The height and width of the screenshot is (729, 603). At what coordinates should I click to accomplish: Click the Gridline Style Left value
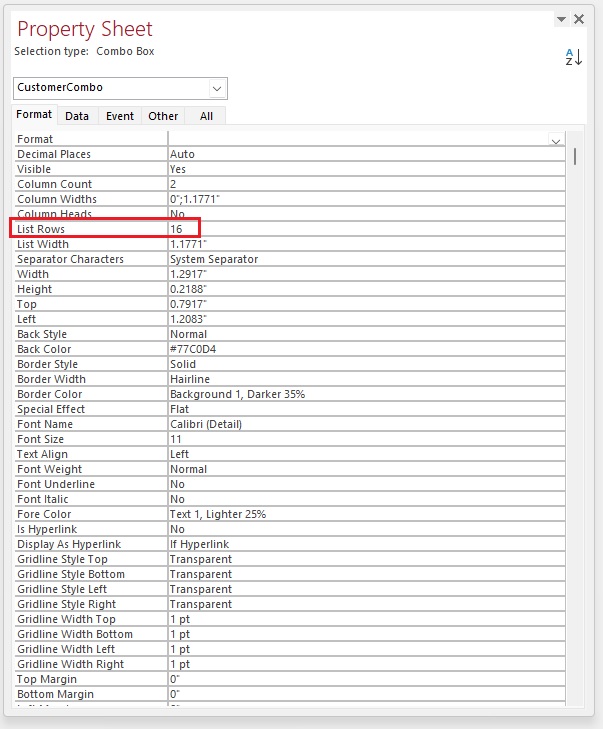point(366,589)
